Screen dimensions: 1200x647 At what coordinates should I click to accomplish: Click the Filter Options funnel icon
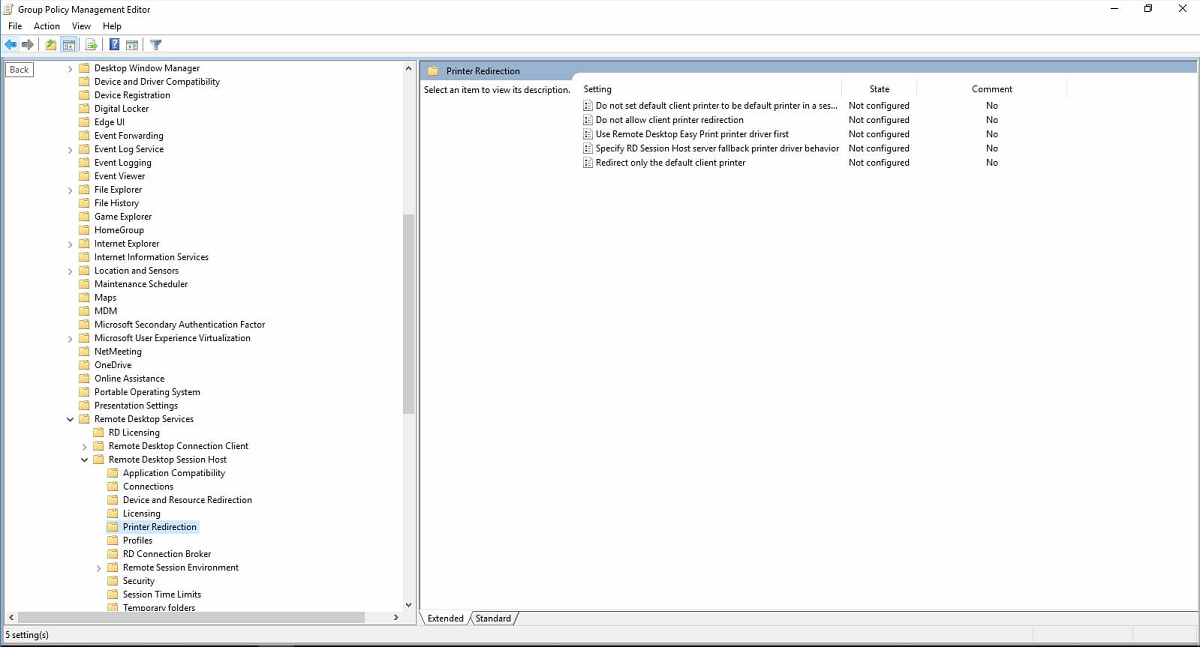pos(155,44)
